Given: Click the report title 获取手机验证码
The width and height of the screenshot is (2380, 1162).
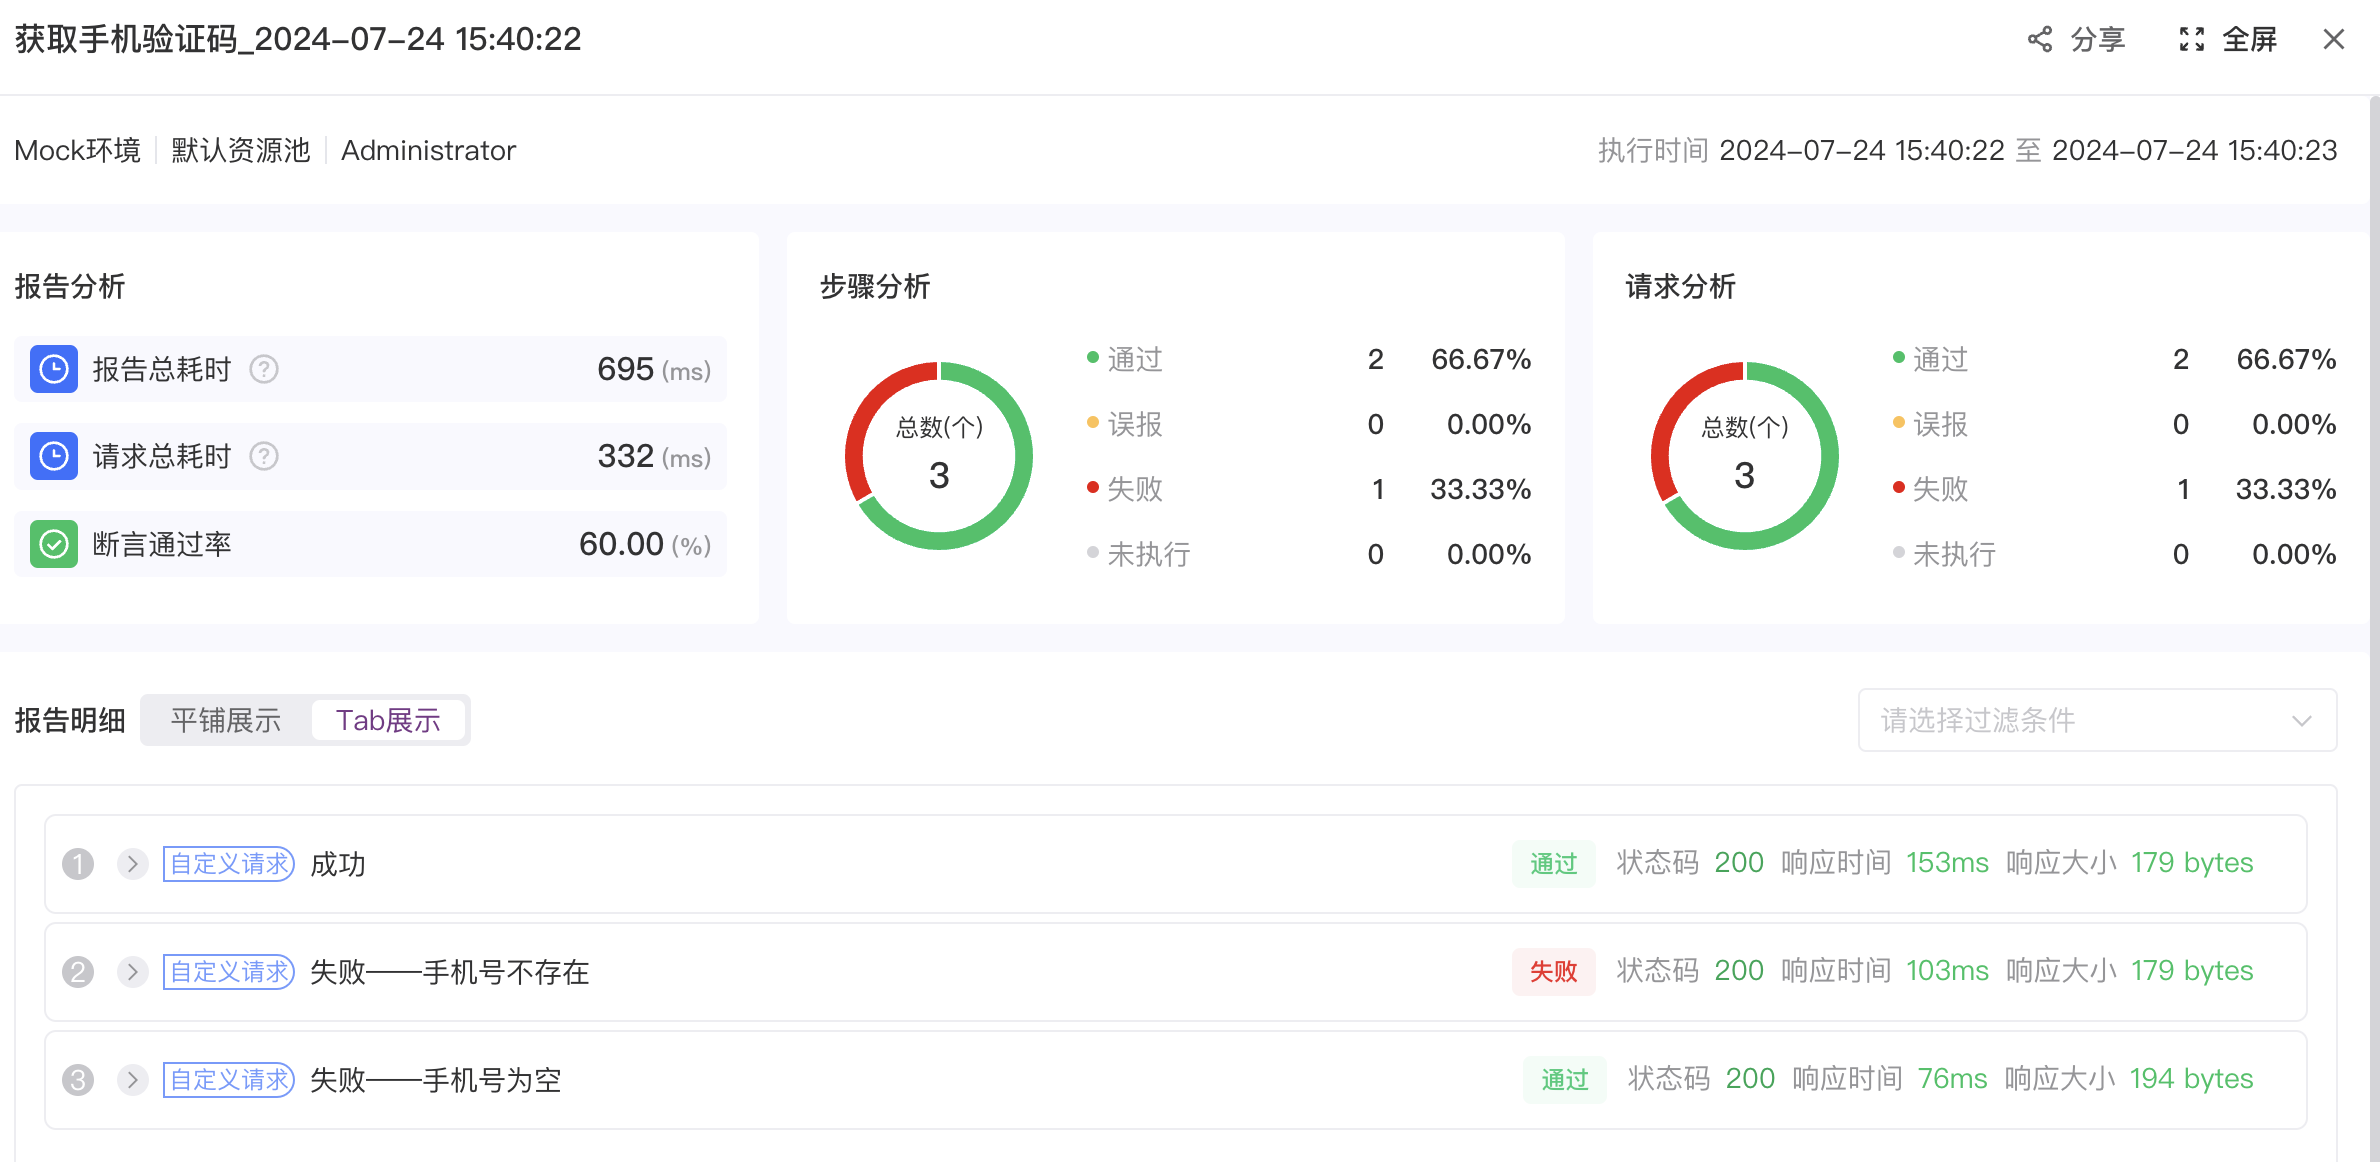Looking at the screenshot, I should (298, 39).
